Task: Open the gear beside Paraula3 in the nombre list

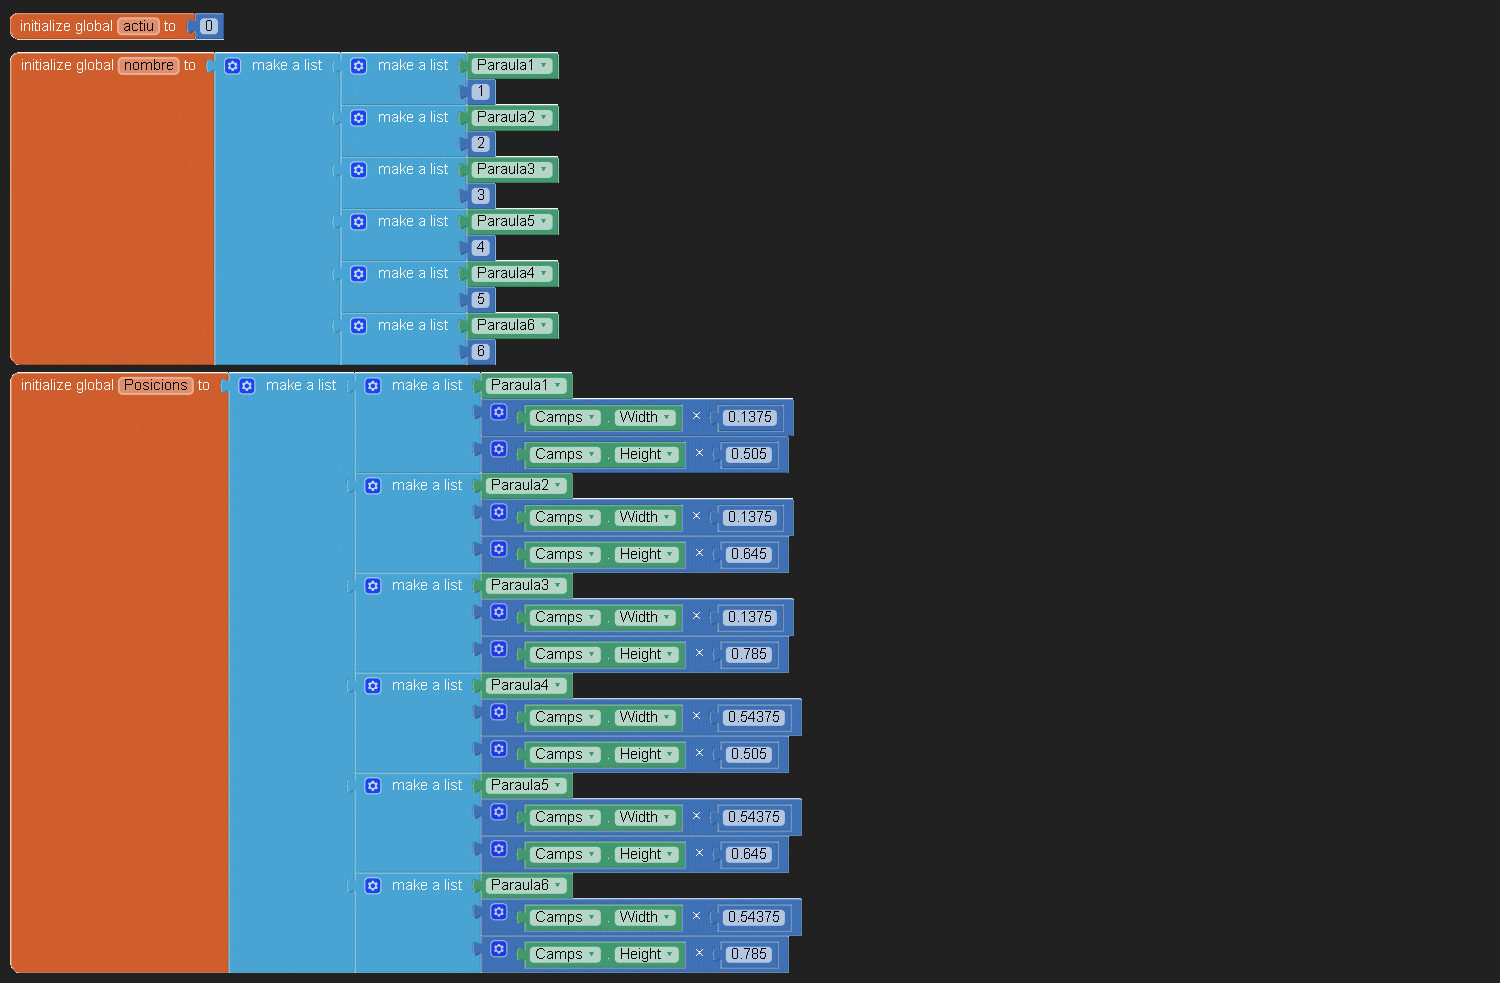Action: pyautogui.click(x=358, y=170)
